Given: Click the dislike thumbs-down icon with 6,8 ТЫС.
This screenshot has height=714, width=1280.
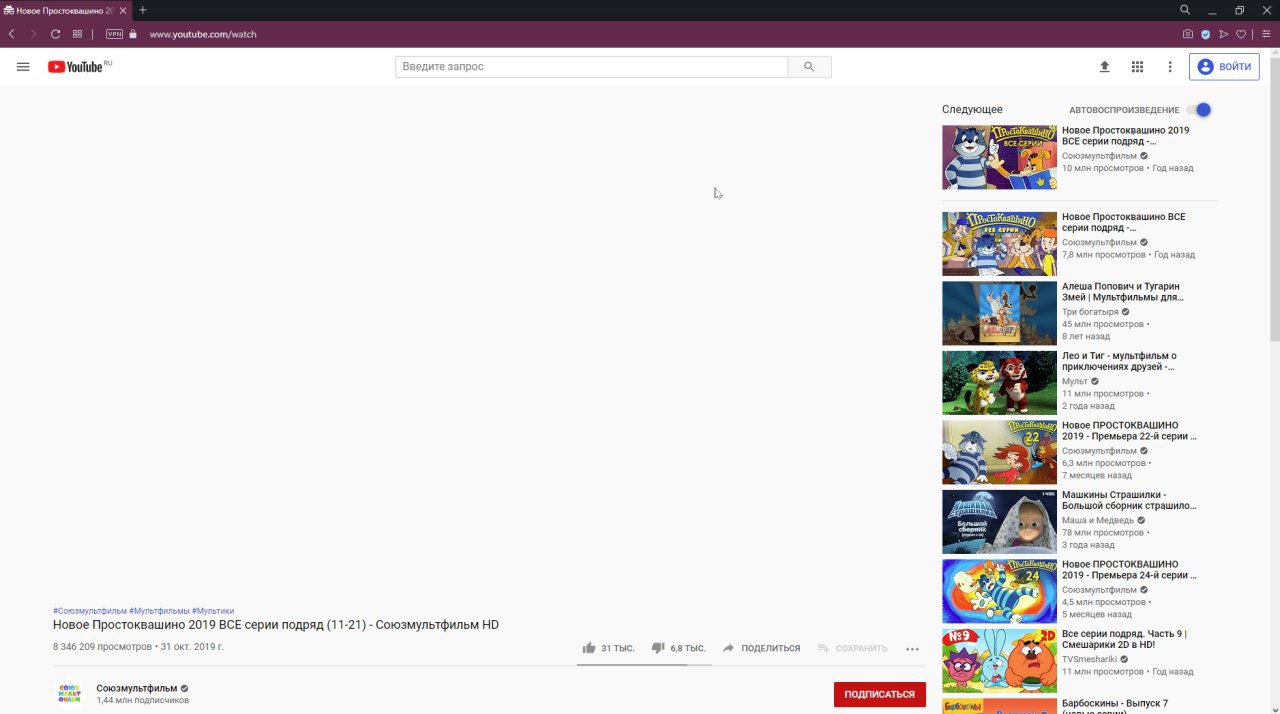Looking at the screenshot, I should click(658, 648).
